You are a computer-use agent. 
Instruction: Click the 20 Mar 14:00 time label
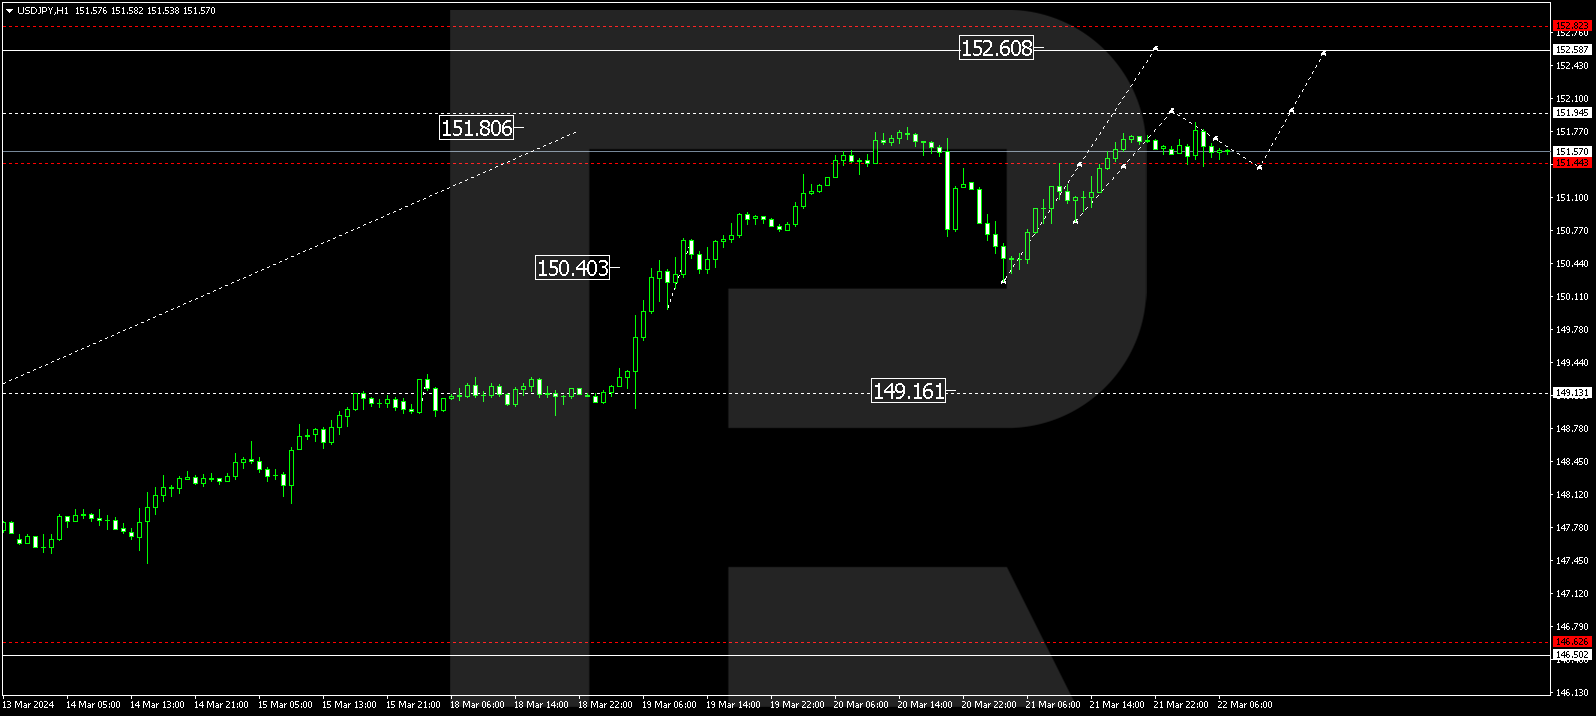coord(925,705)
